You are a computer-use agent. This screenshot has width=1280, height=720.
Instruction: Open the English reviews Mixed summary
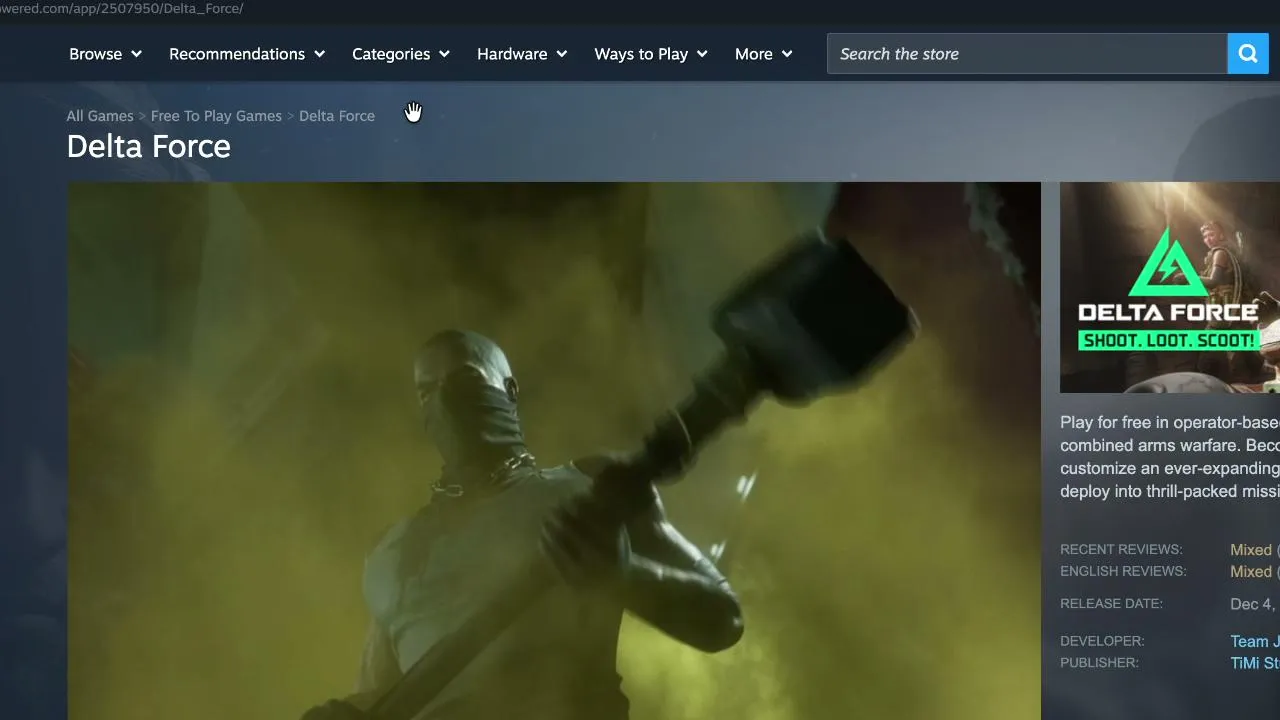tap(1251, 572)
